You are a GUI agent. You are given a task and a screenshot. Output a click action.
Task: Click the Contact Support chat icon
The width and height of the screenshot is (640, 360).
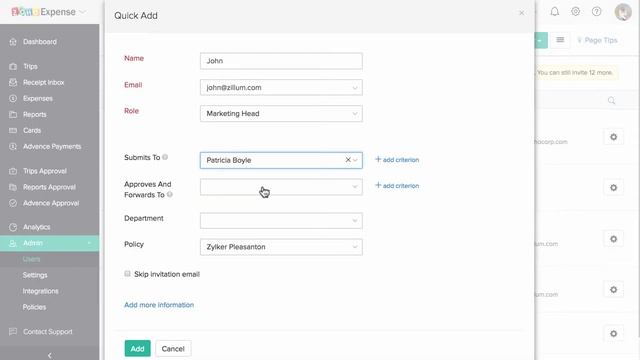[x=13, y=331]
